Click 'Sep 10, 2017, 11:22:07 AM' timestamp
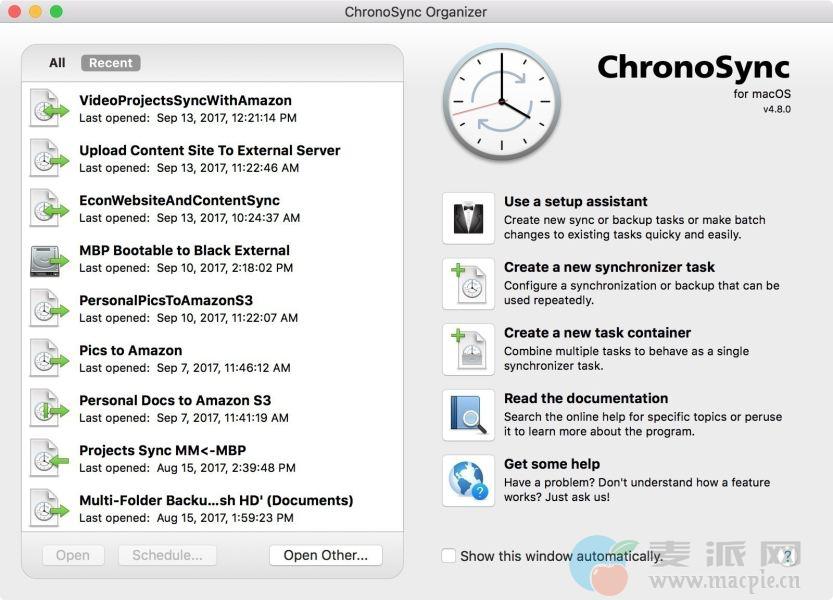Screen dimensions: 833x600 [227, 318]
